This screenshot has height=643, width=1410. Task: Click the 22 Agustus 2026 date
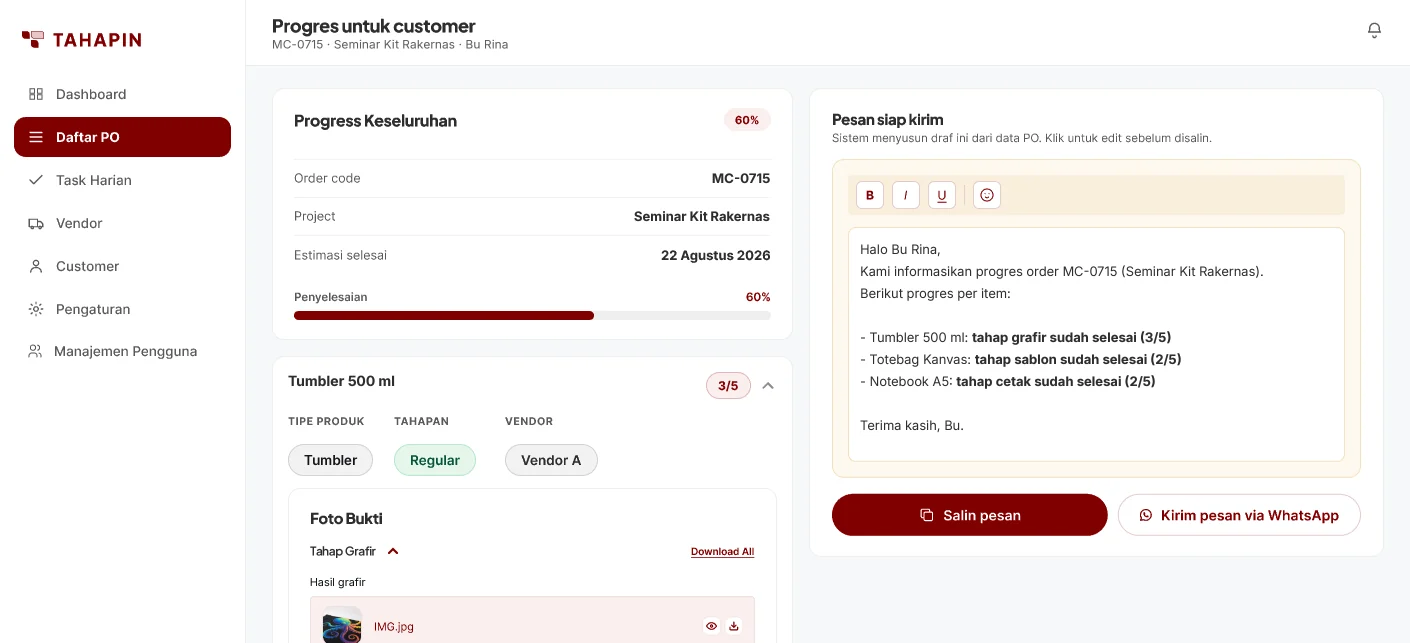click(x=716, y=255)
